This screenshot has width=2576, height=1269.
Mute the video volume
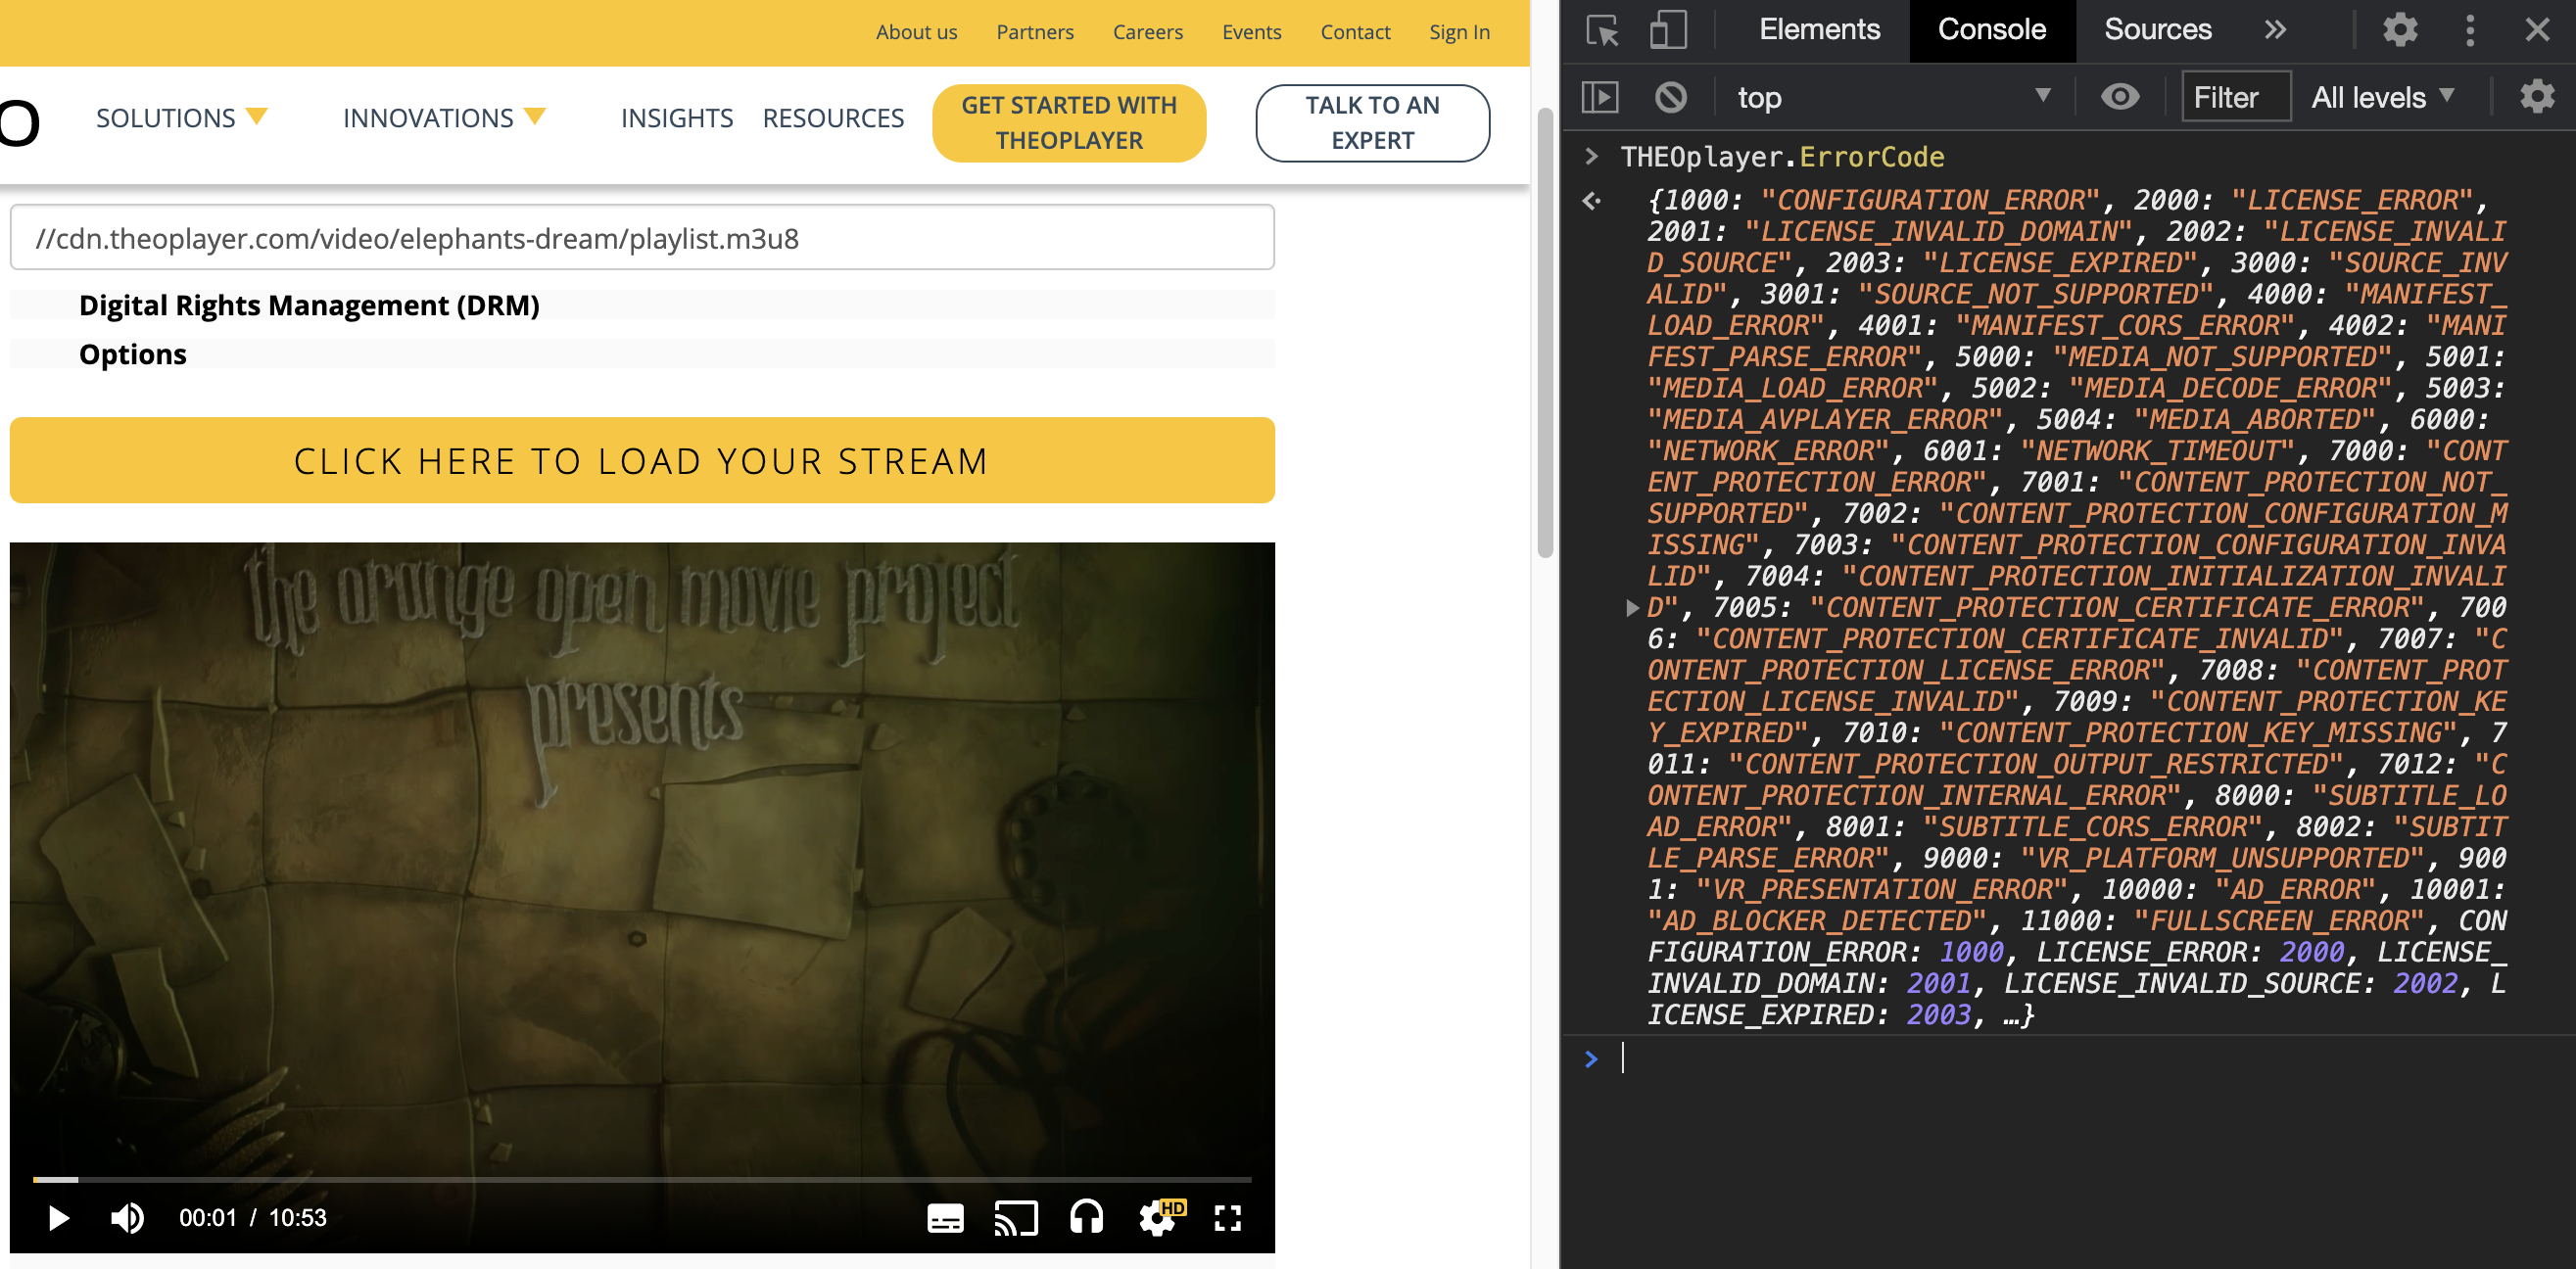pyautogui.click(x=126, y=1217)
